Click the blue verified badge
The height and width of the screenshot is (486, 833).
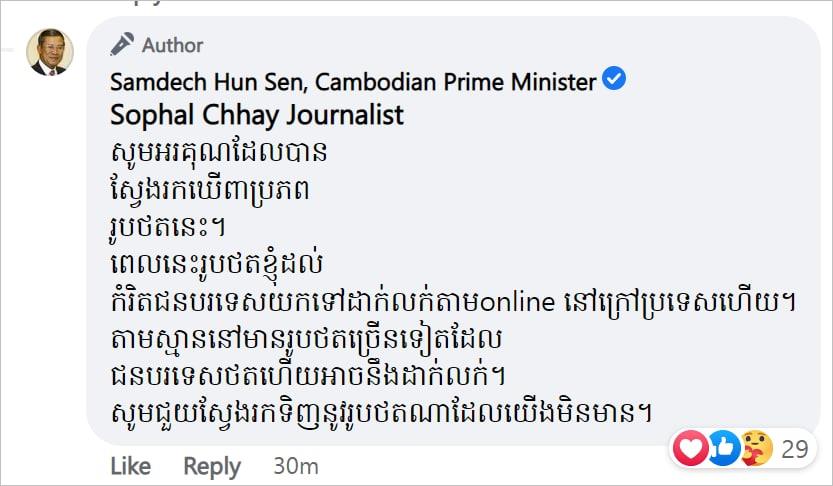[614, 80]
